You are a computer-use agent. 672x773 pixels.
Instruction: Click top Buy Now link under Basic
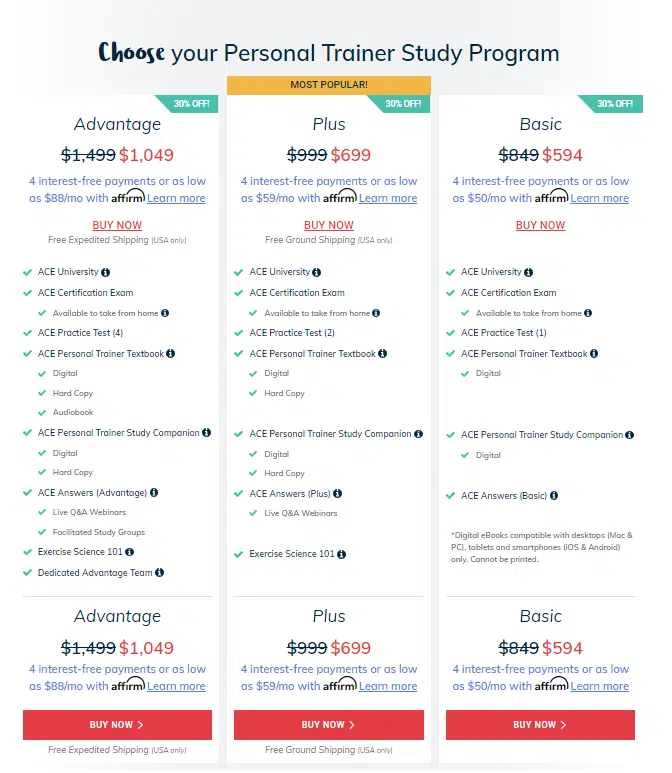[541, 225]
